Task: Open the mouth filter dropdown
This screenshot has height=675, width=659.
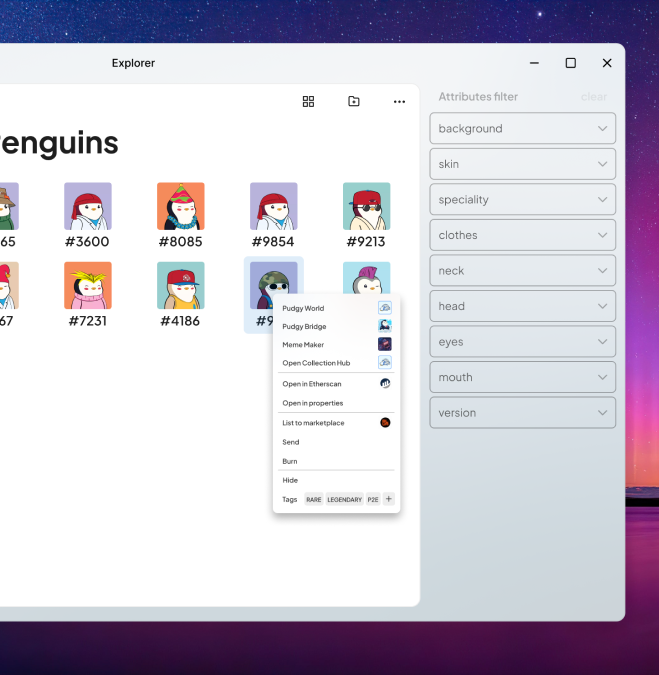Action: coord(523,377)
